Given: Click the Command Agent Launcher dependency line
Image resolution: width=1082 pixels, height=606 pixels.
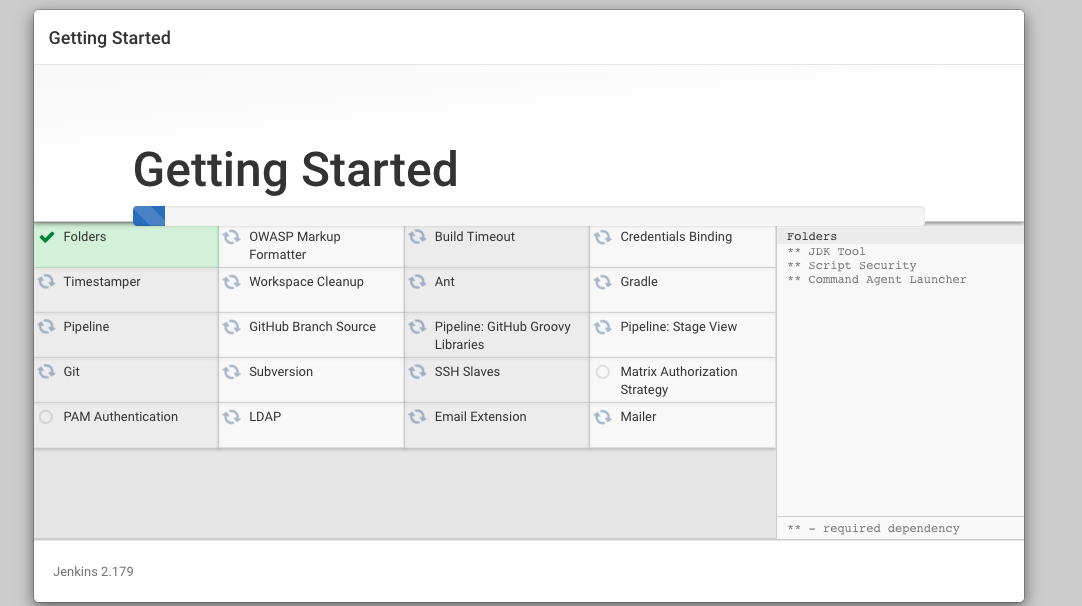Looking at the screenshot, I should click(886, 280).
